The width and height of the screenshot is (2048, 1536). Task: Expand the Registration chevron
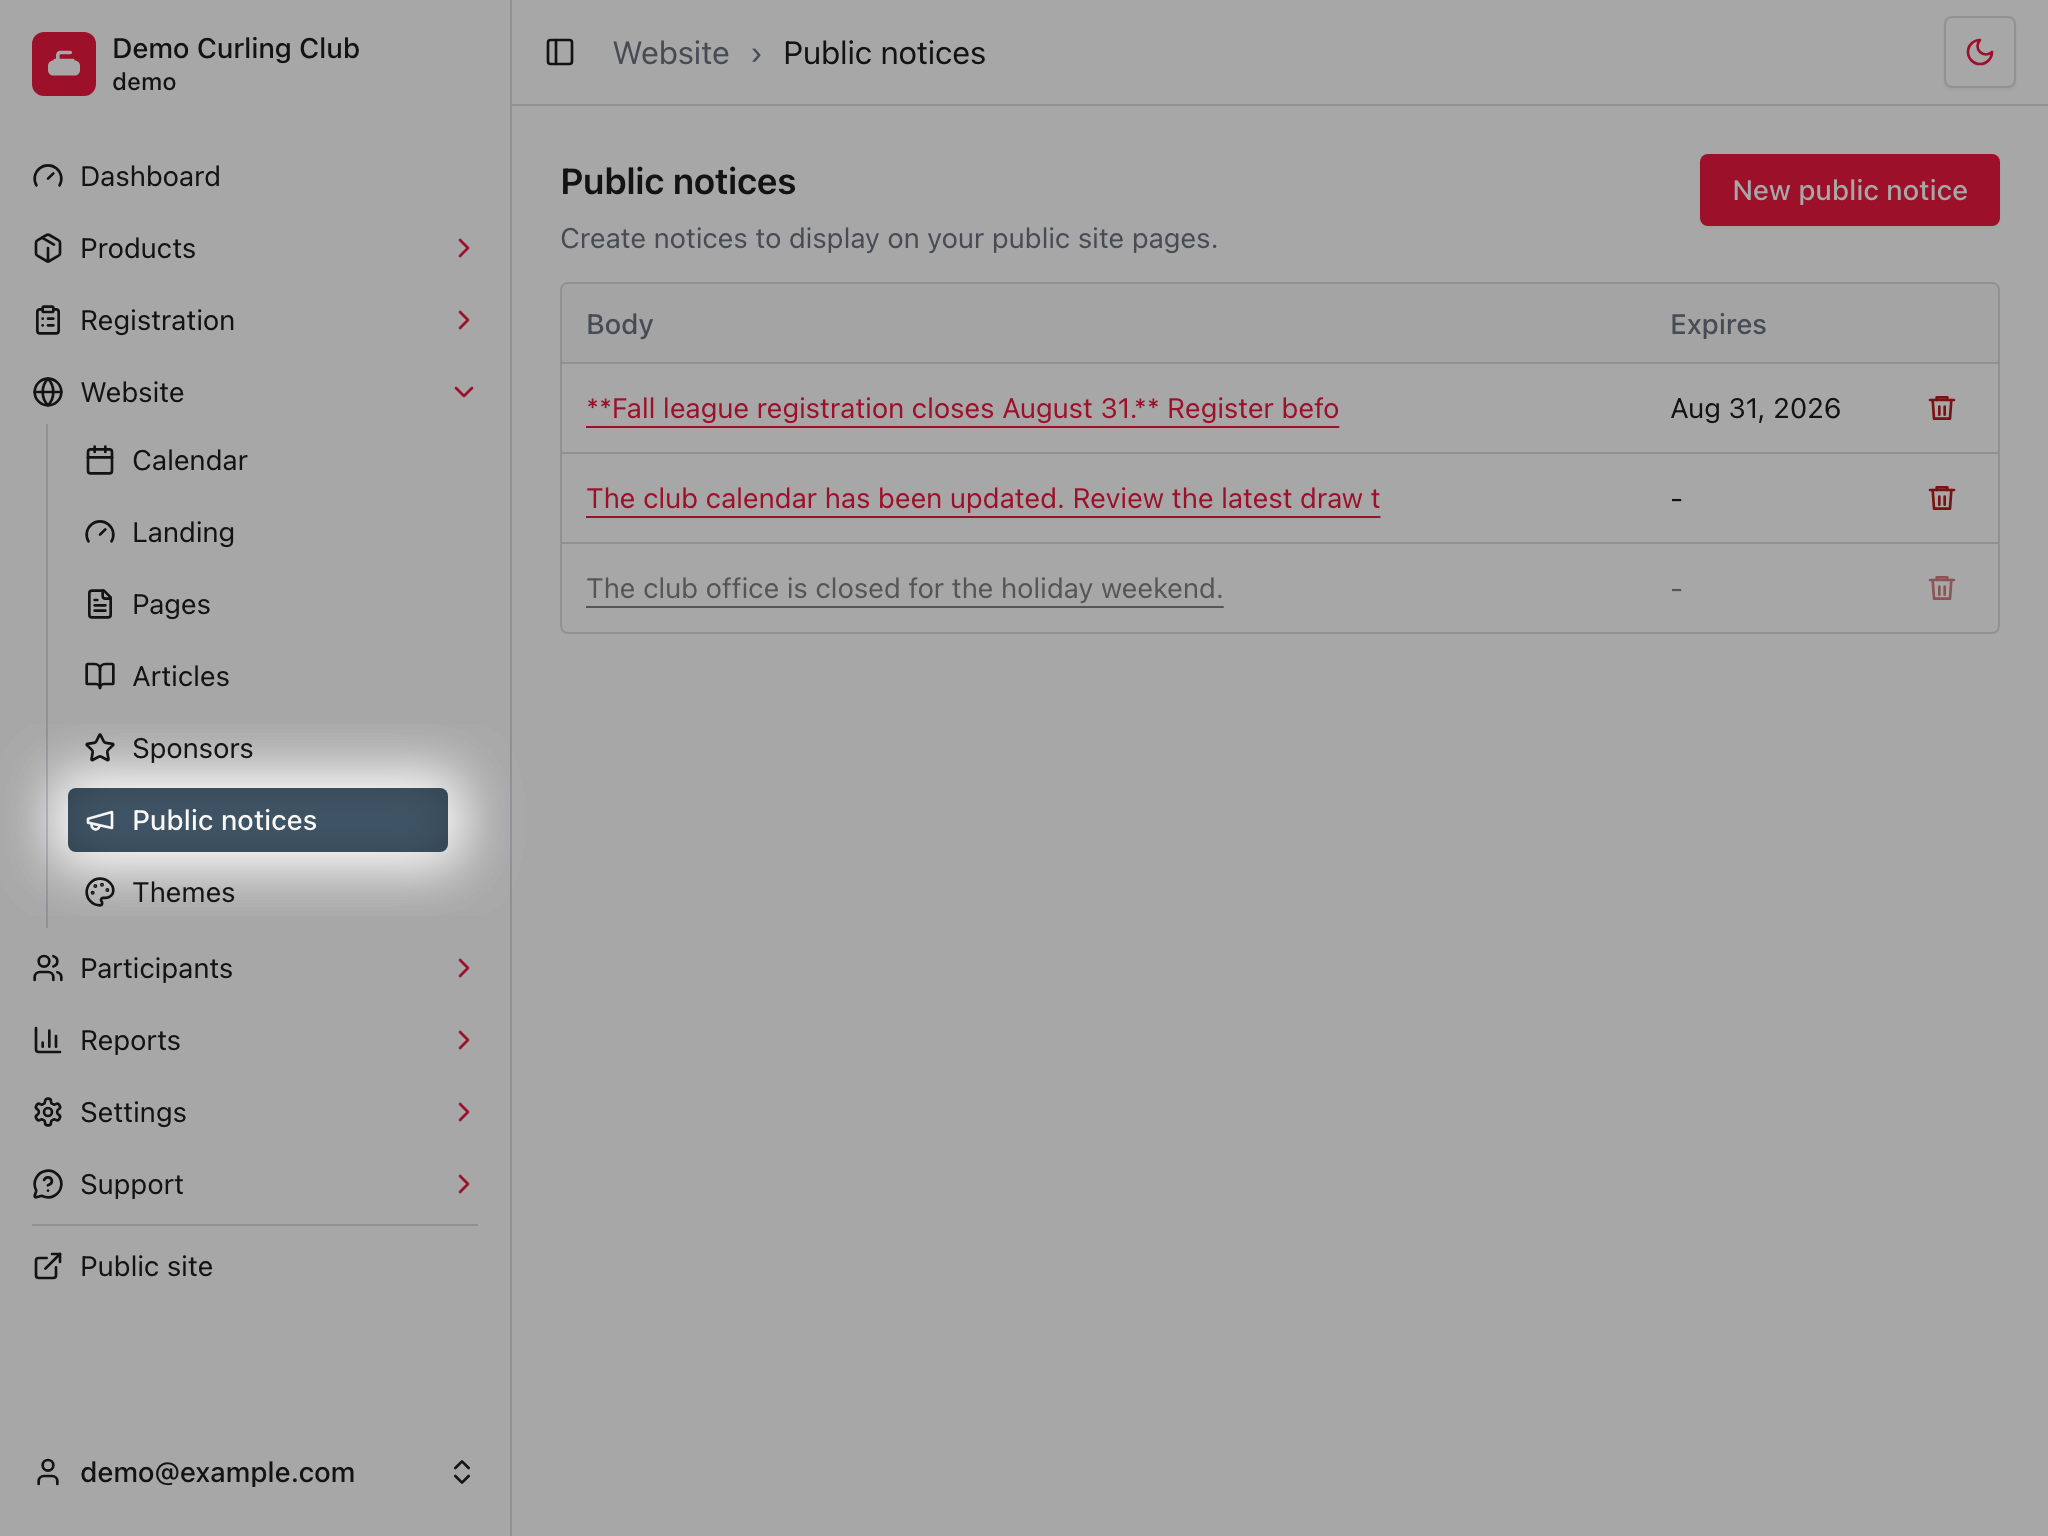pos(463,320)
